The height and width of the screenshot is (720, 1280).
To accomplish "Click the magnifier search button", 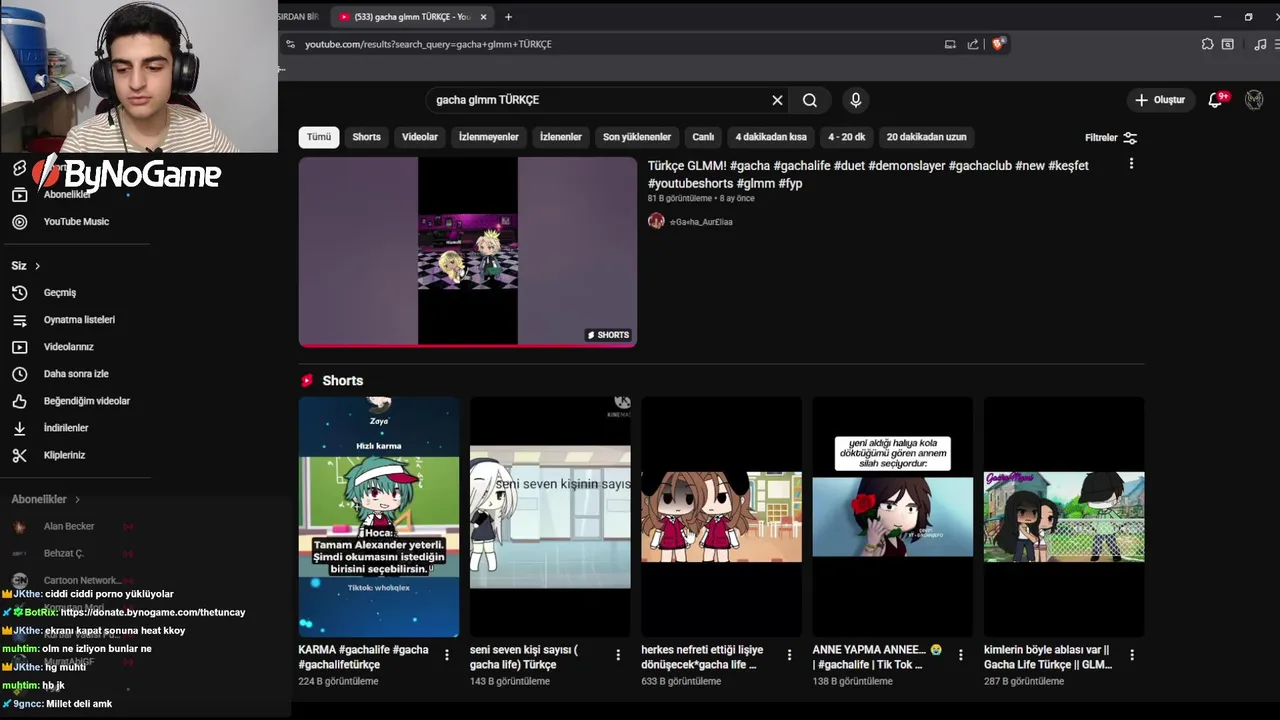I will point(810,100).
